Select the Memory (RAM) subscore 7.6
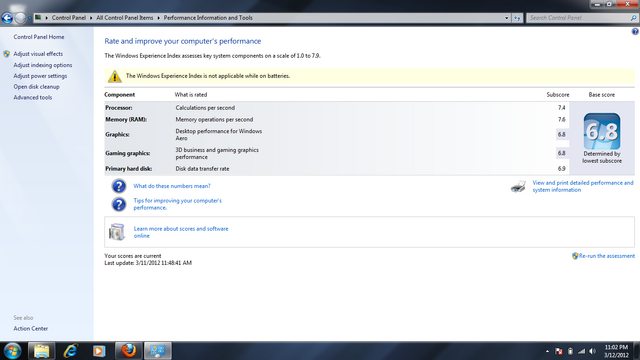The image size is (640, 360). pos(562,120)
